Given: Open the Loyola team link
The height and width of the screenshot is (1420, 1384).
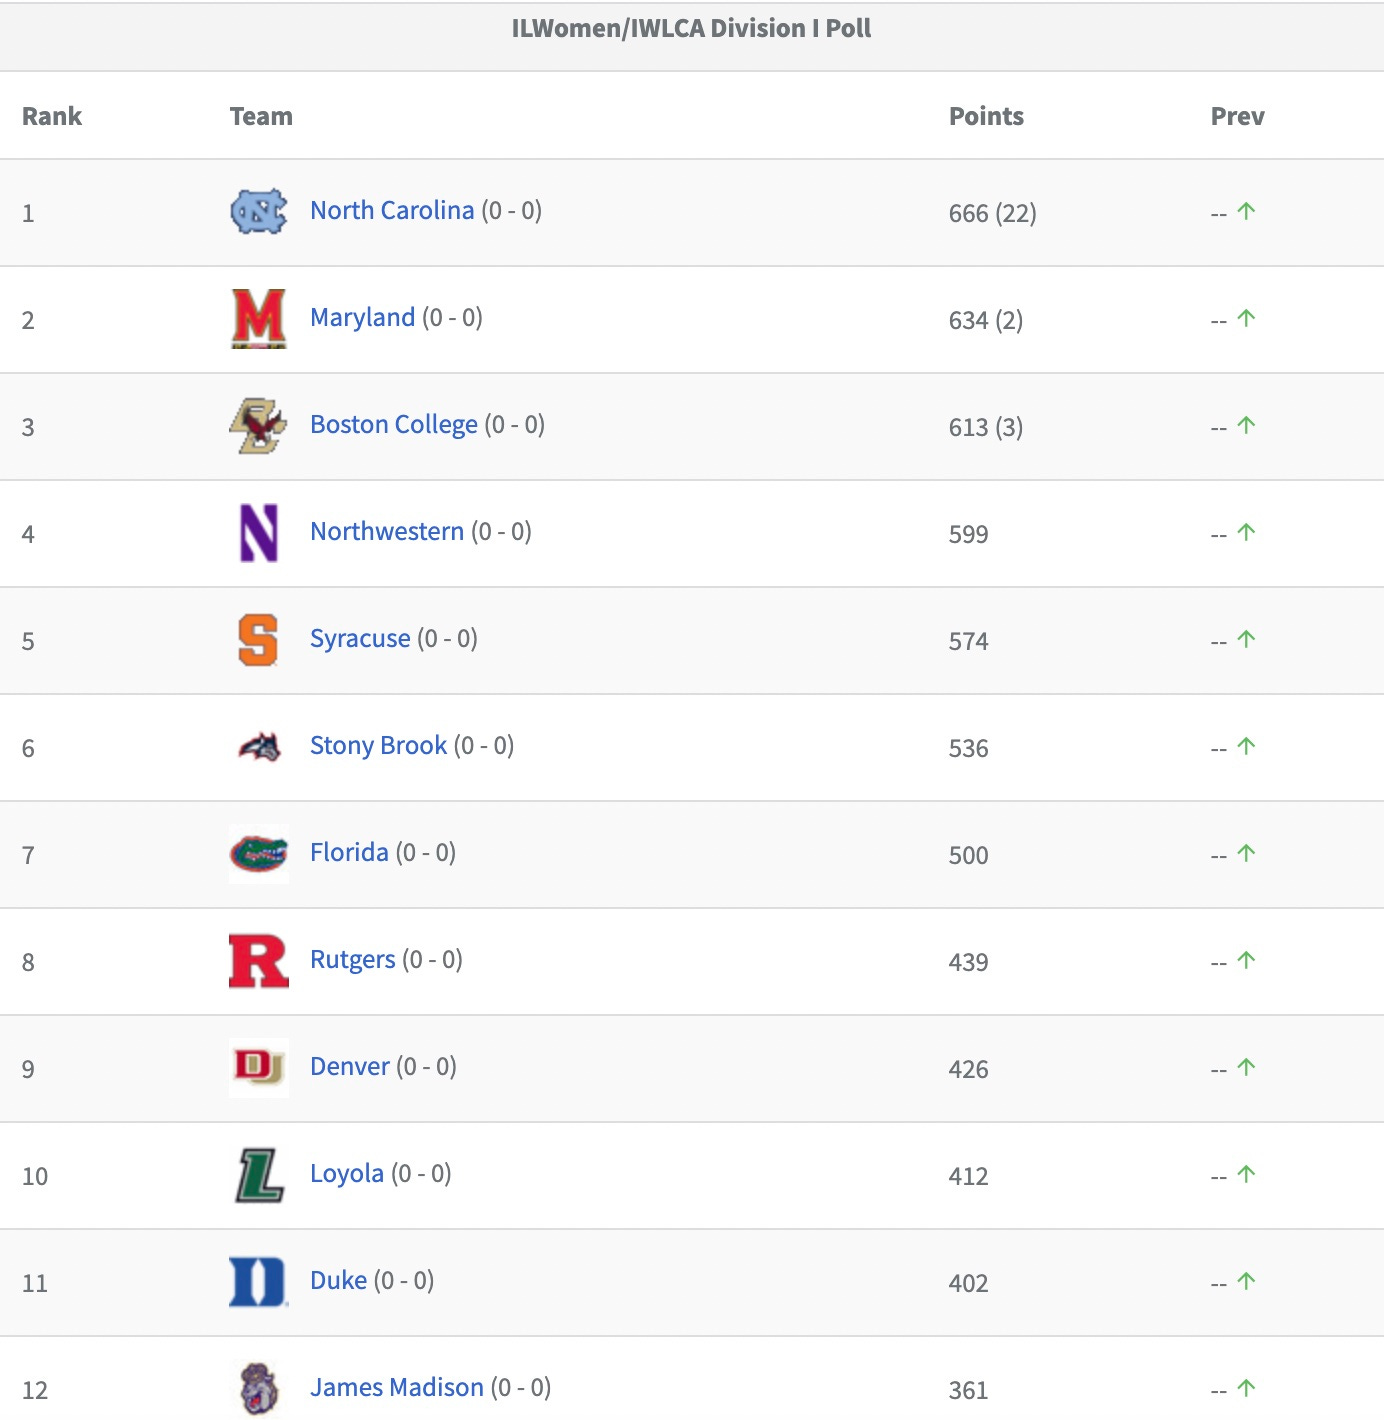Looking at the screenshot, I should coord(347,1173).
